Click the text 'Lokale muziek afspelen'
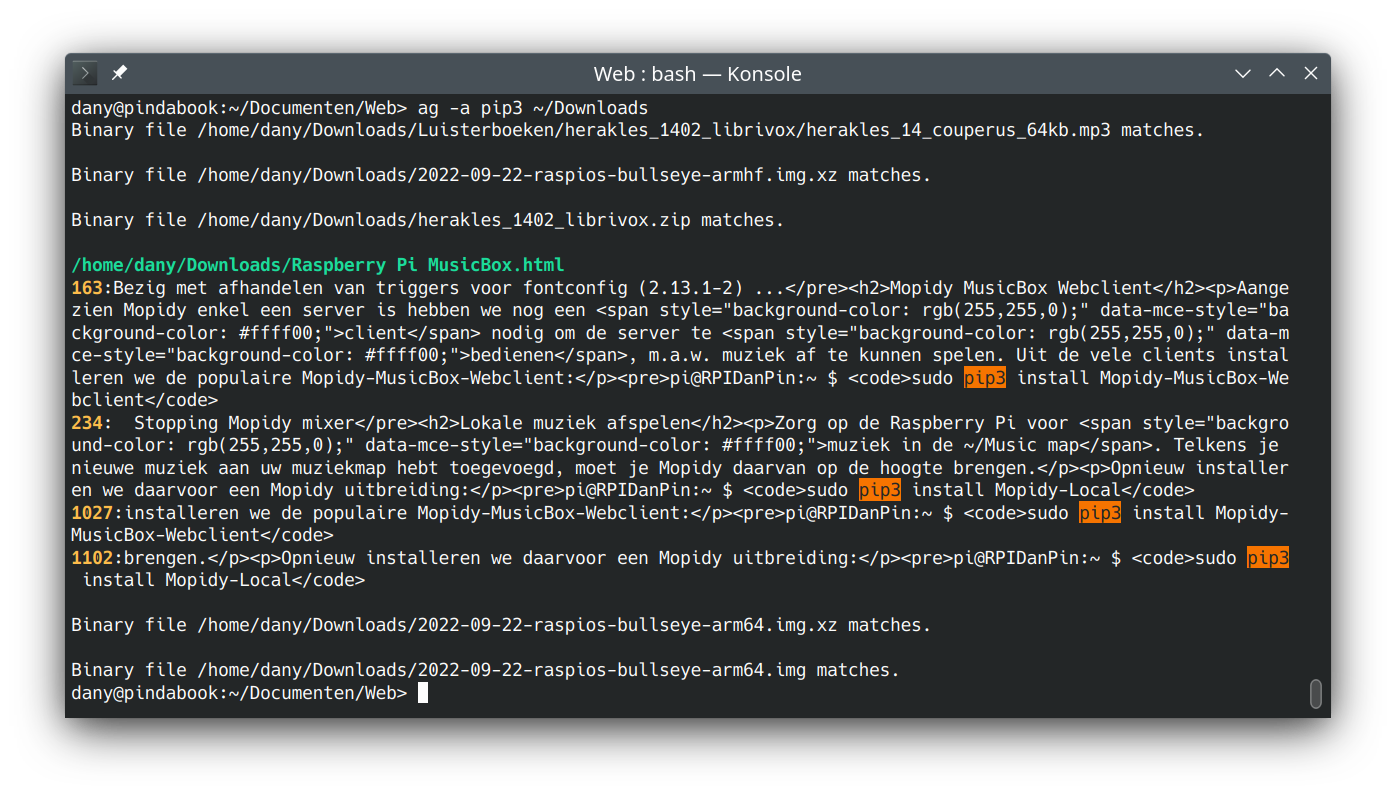Viewport: 1396px width, 795px height. pyautogui.click(x=575, y=423)
